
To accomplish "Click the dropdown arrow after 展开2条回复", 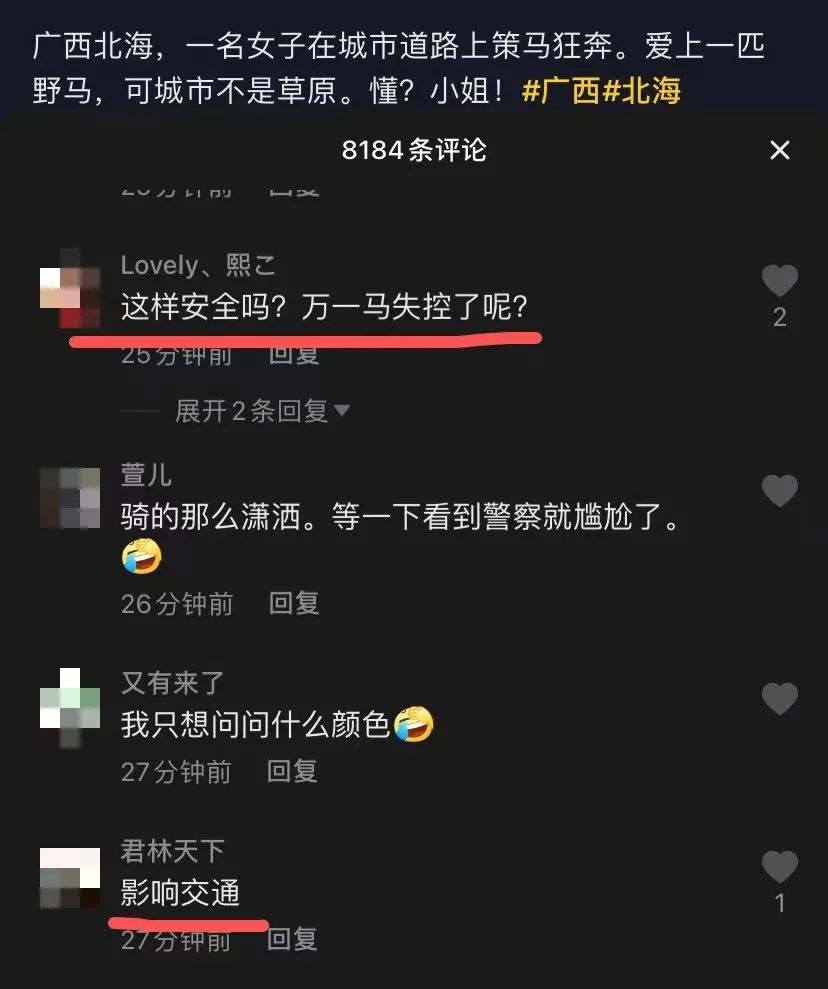I will tap(342, 411).
